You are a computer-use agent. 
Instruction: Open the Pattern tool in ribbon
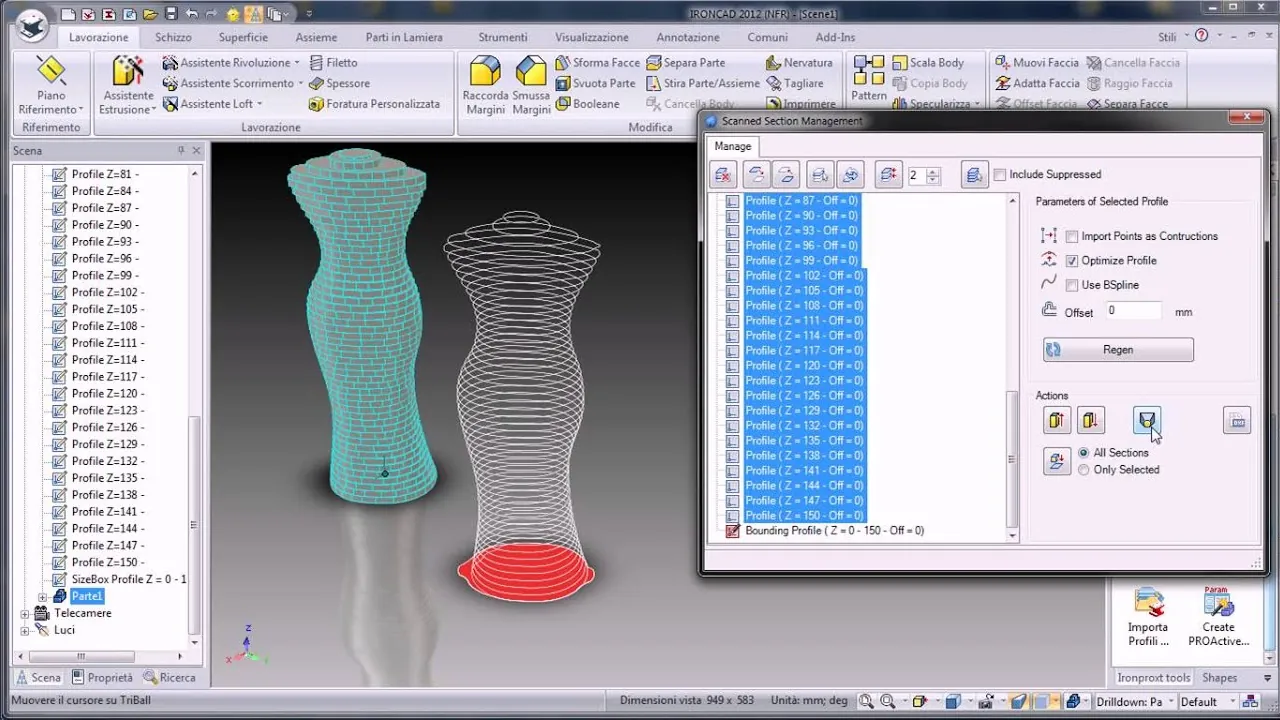(869, 79)
